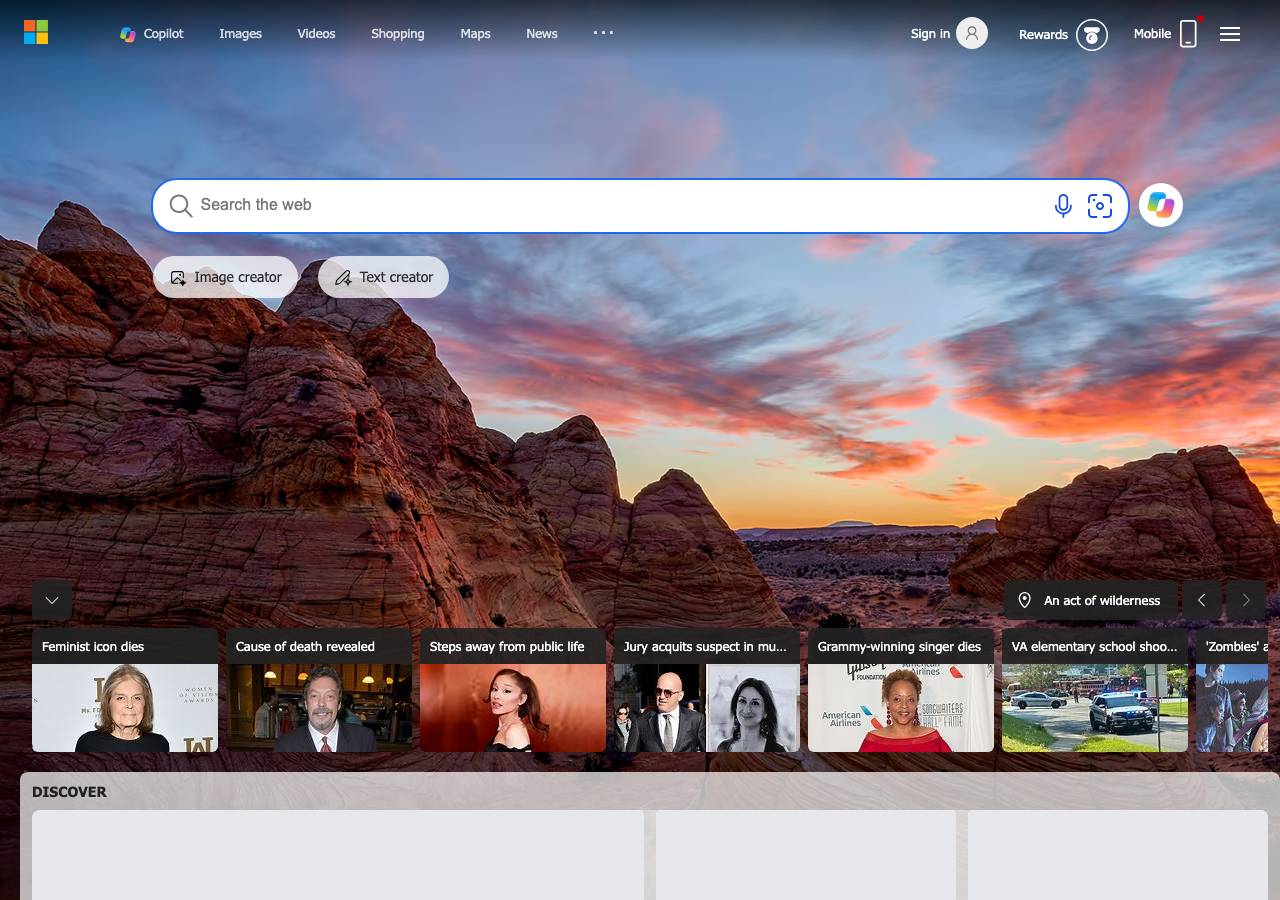
Task: Collapse the news carousel with chevron
Action: click(52, 600)
